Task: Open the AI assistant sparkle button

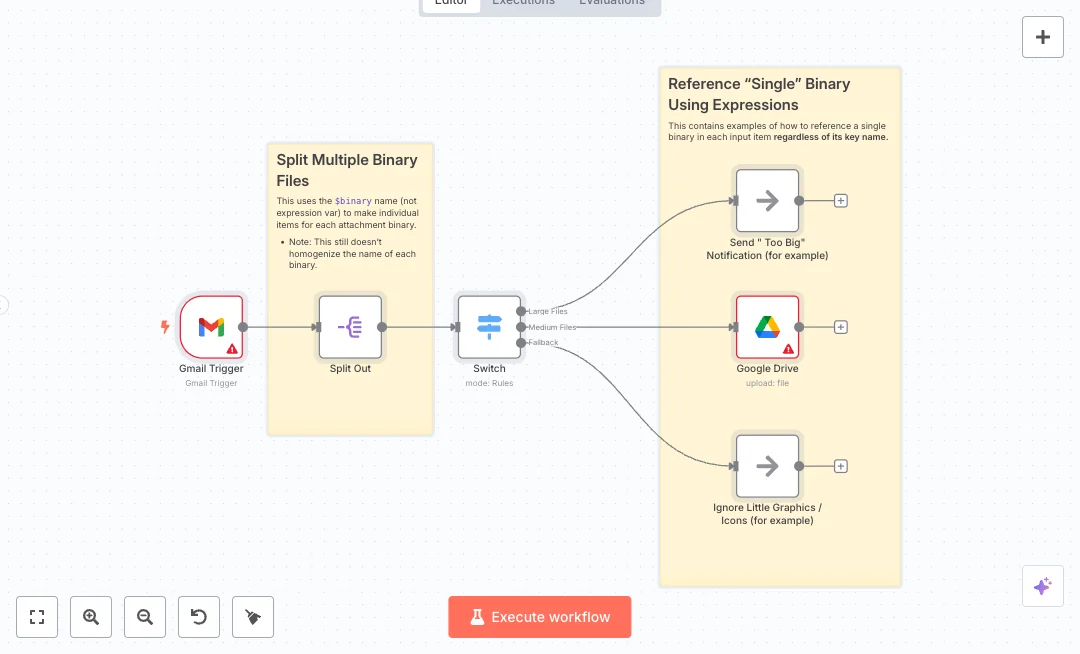Action: click(x=1042, y=586)
